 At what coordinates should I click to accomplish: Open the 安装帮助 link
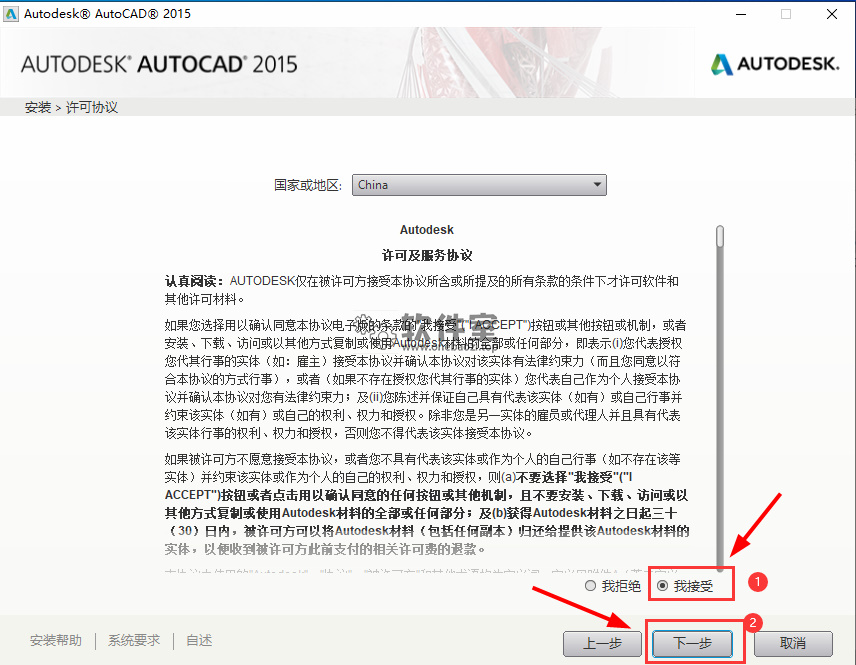click(56, 640)
